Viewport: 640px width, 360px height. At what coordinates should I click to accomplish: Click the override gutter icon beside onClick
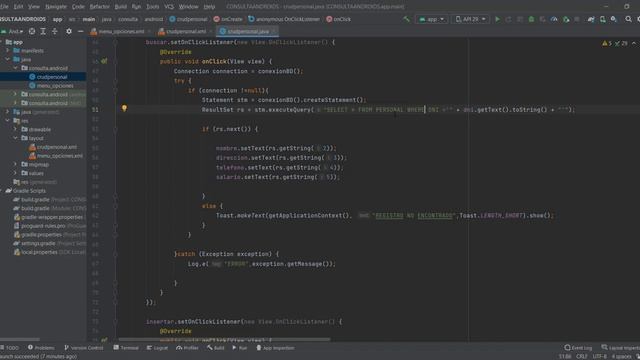click(x=104, y=61)
